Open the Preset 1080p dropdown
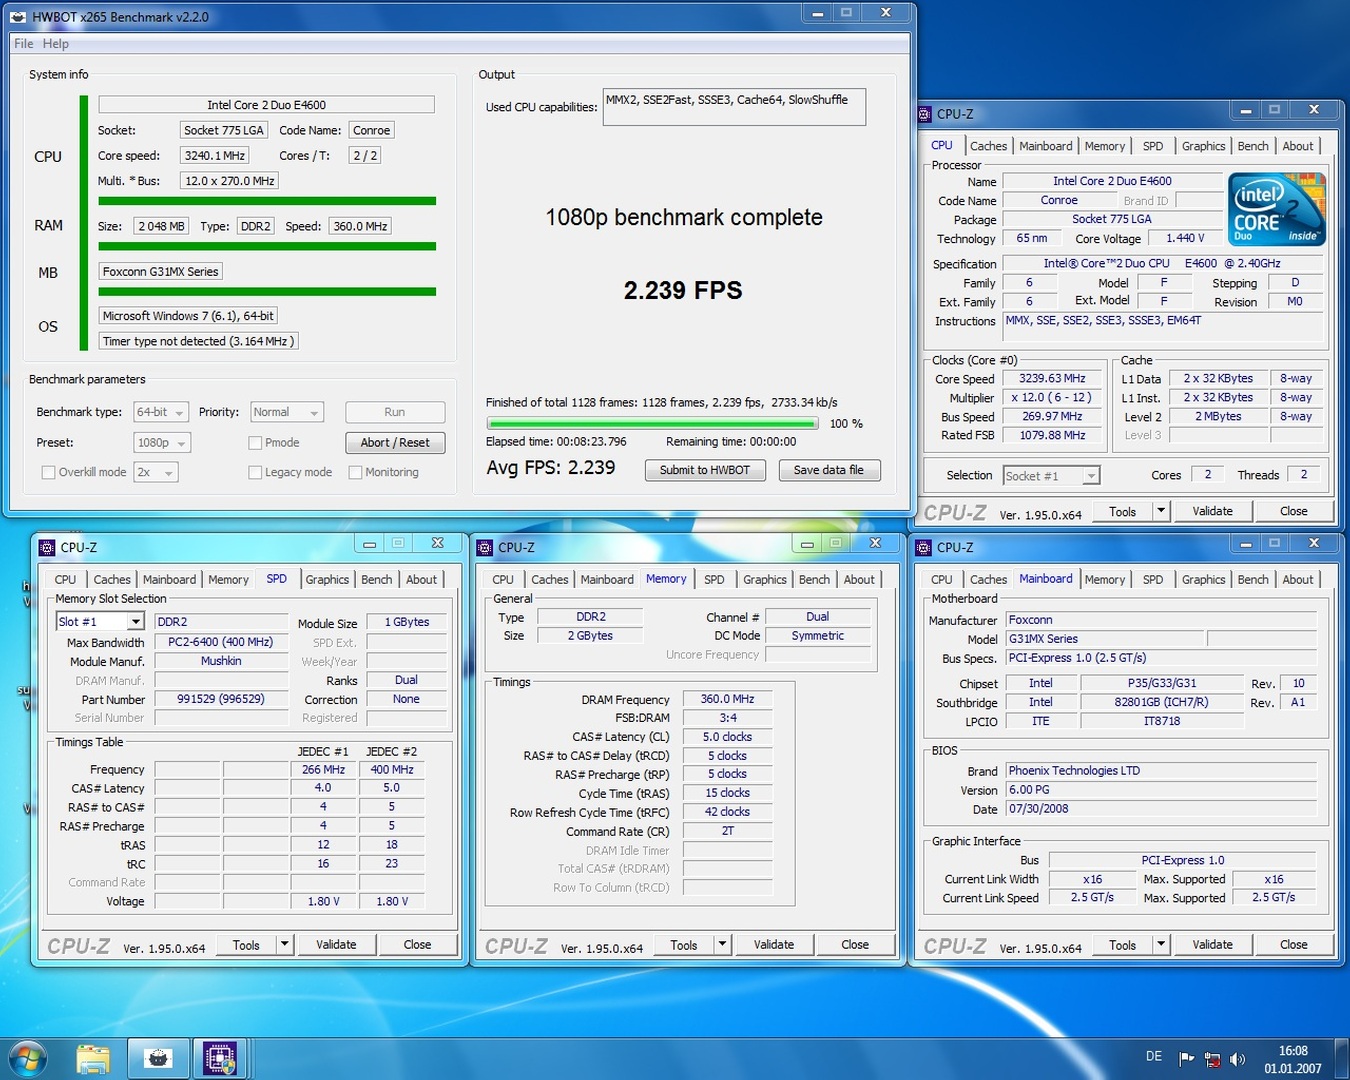 point(161,442)
